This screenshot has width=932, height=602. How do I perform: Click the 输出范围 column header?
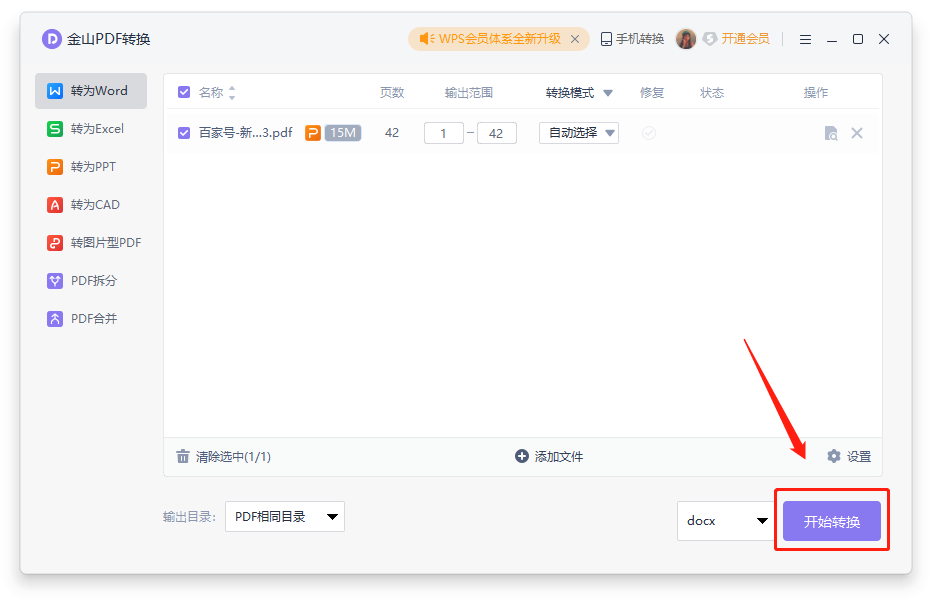pyautogui.click(x=469, y=93)
